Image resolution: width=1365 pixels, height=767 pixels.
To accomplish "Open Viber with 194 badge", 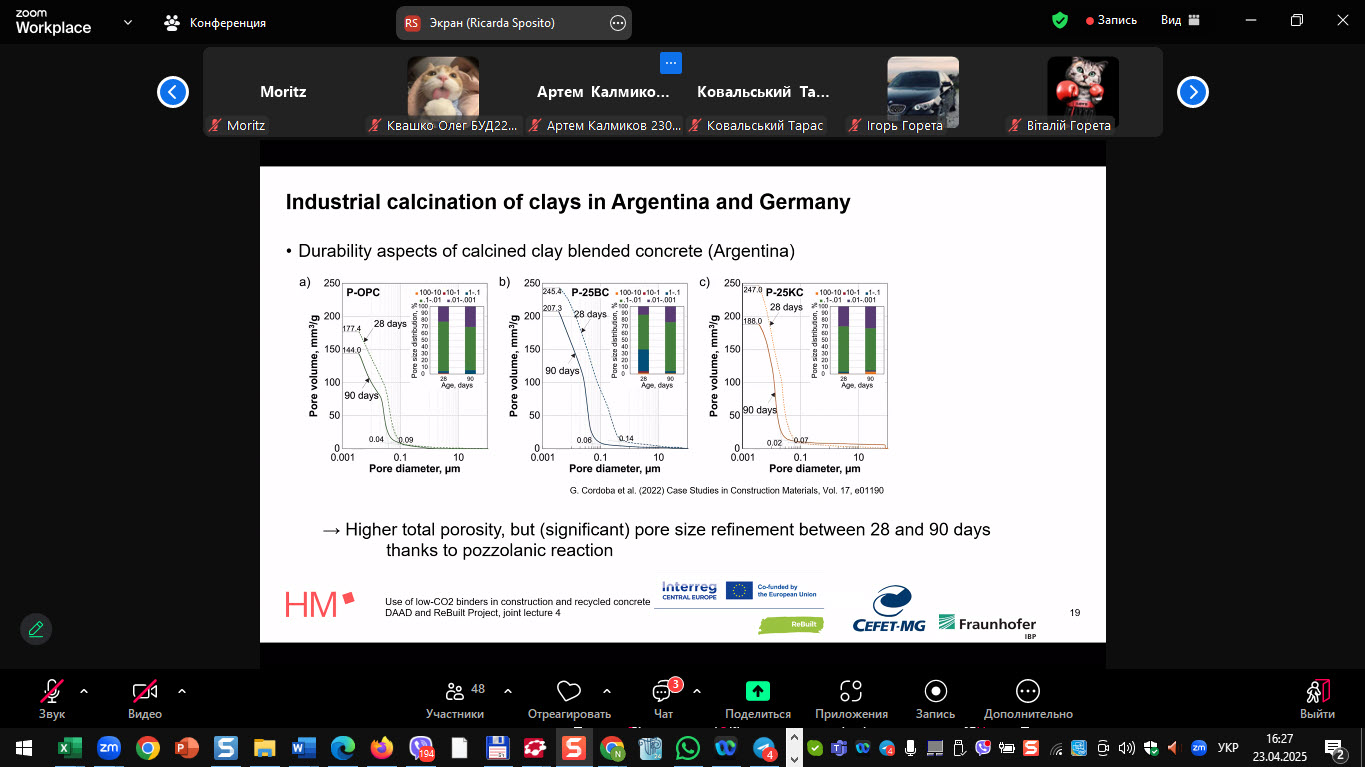I will click(421, 748).
